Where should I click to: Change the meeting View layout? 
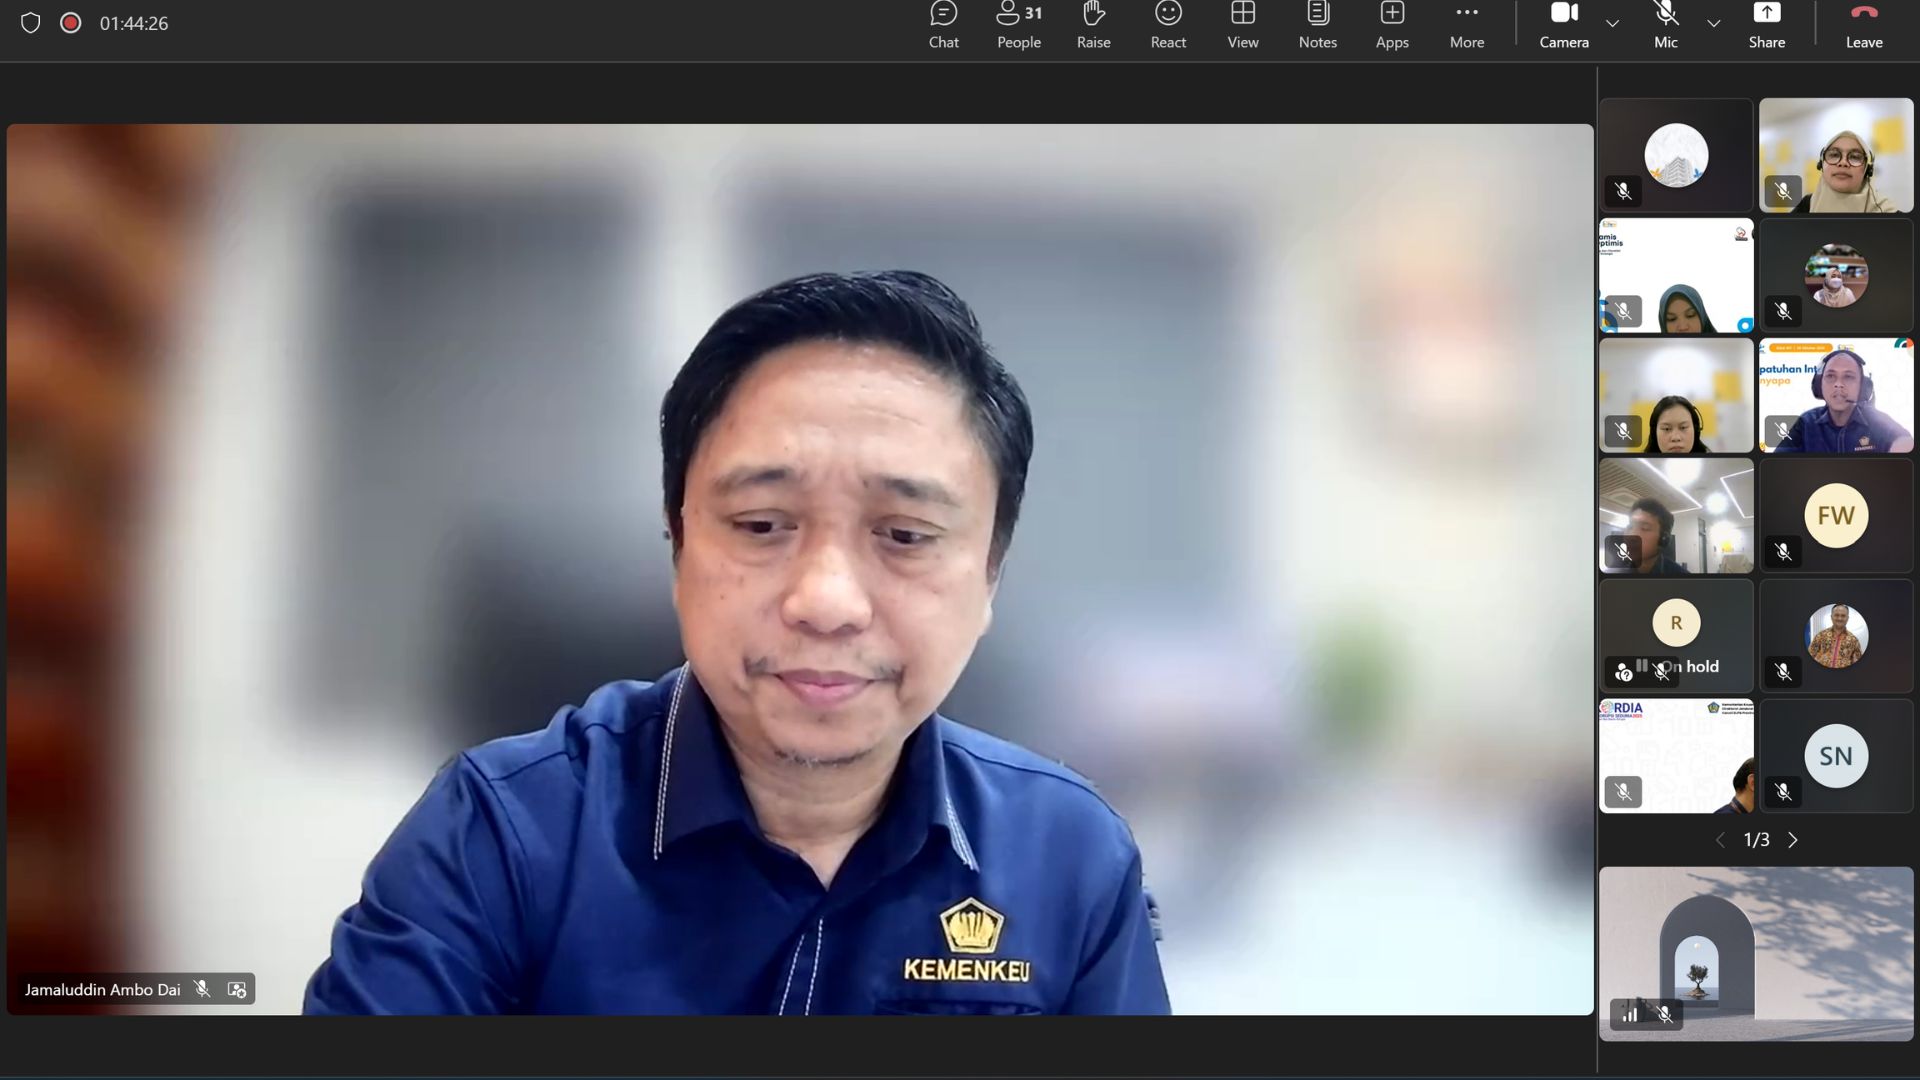(1242, 26)
